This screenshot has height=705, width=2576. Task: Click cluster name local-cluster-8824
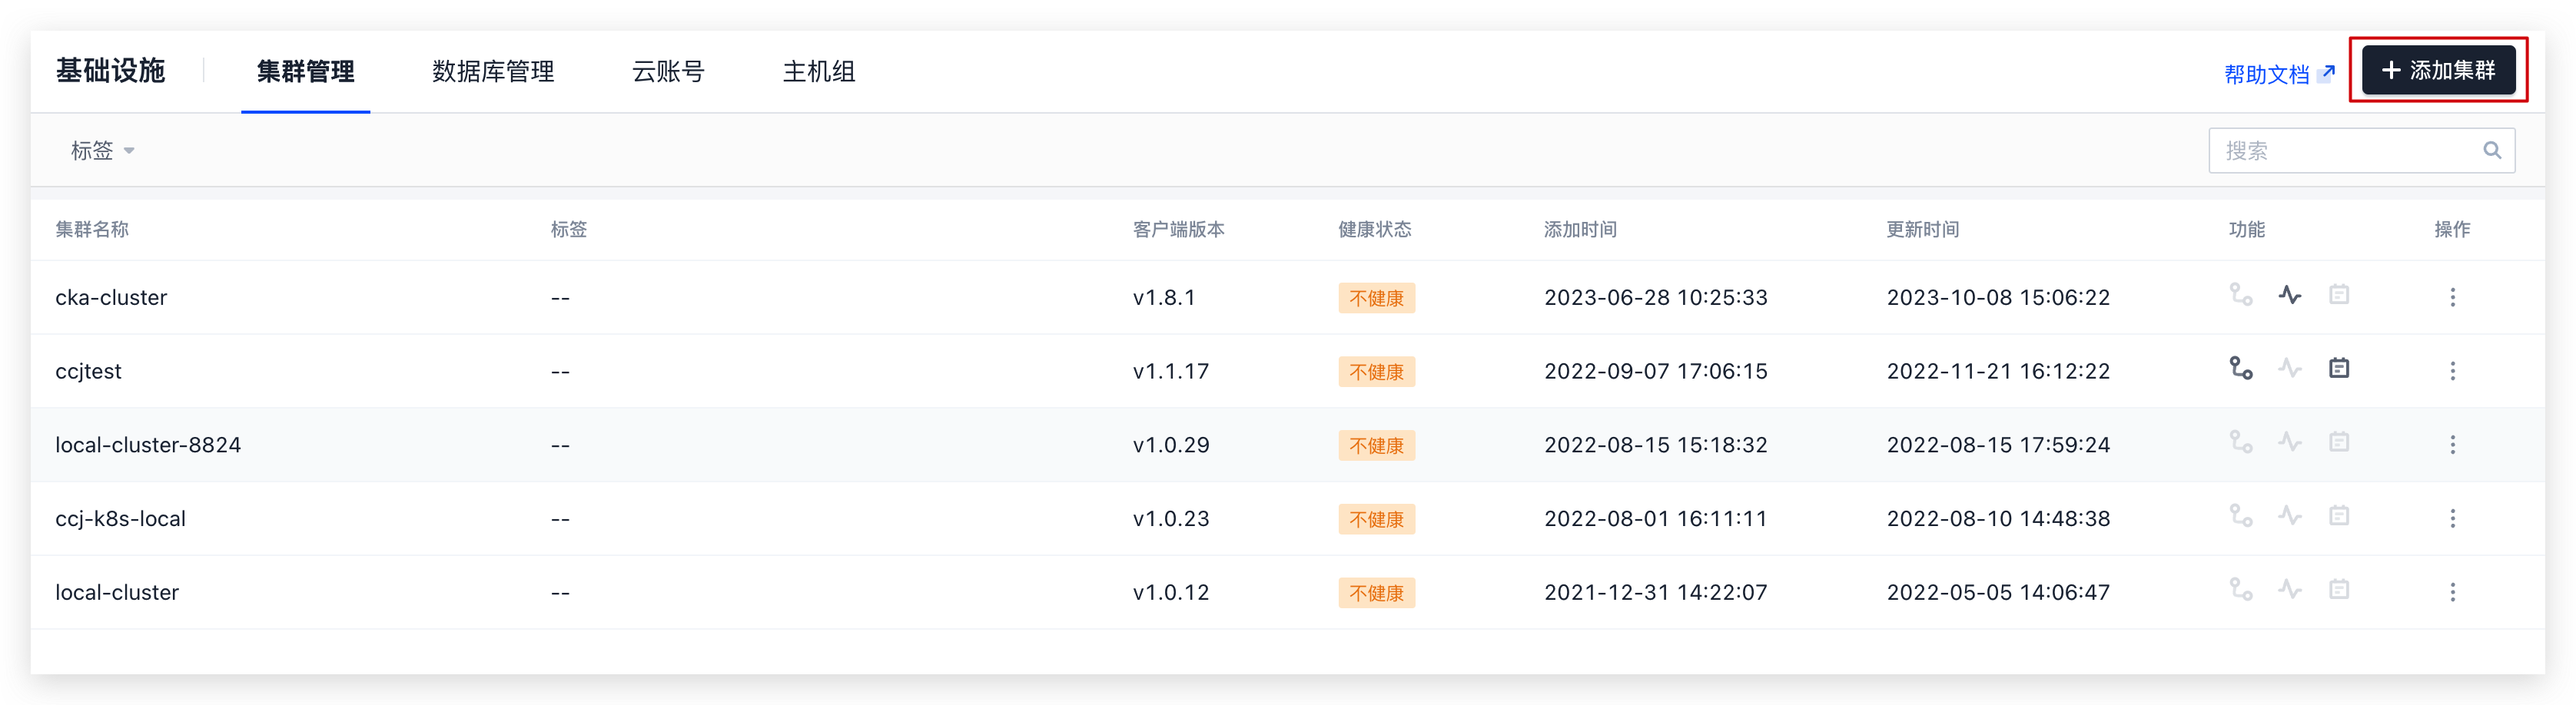coord(148,444)
